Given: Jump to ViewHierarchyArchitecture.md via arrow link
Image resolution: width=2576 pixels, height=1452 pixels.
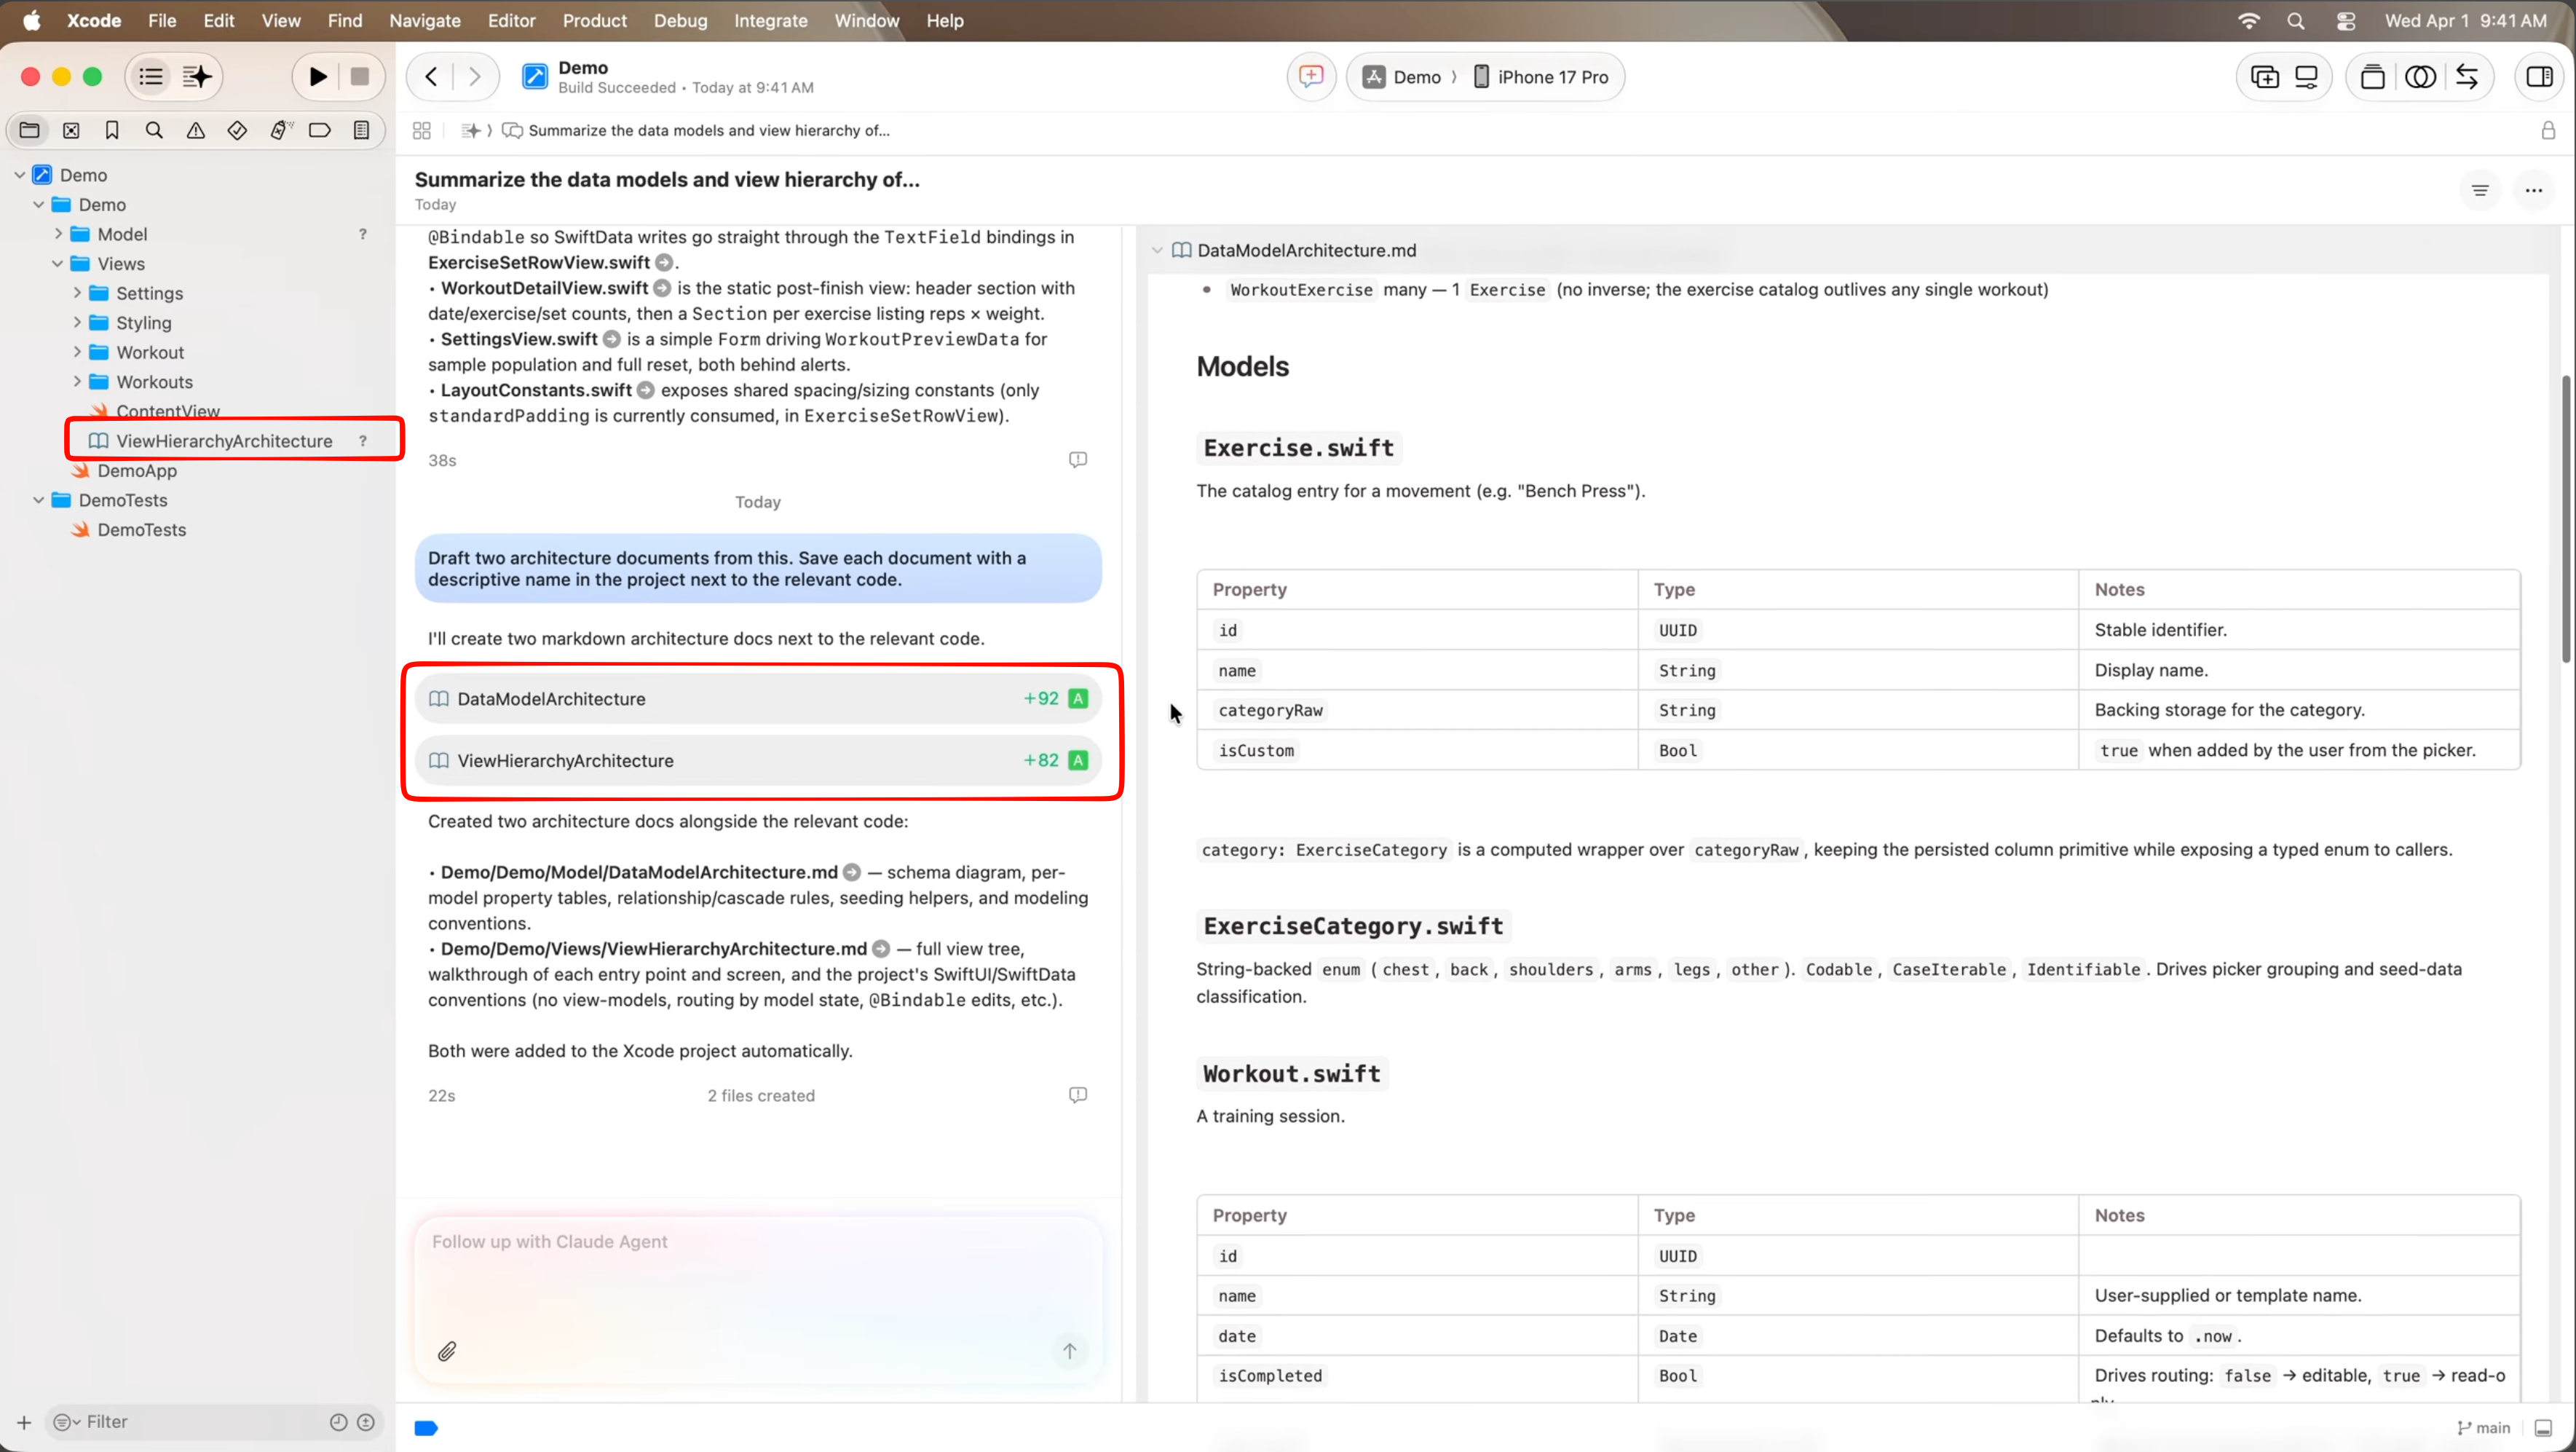Looking at the screenshot, I should click(x=881, y=949).
